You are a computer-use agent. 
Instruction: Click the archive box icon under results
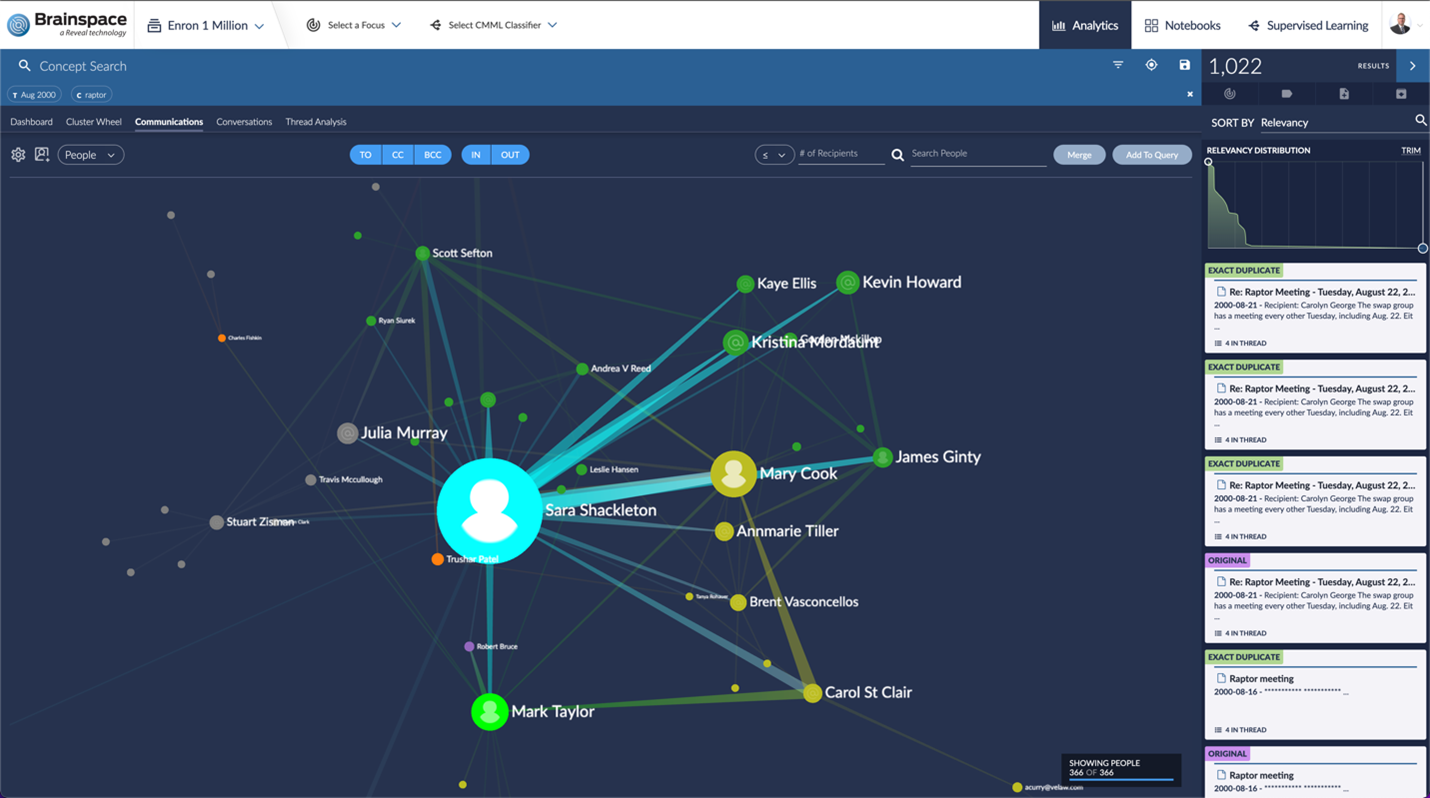[x=1401, y=94]
